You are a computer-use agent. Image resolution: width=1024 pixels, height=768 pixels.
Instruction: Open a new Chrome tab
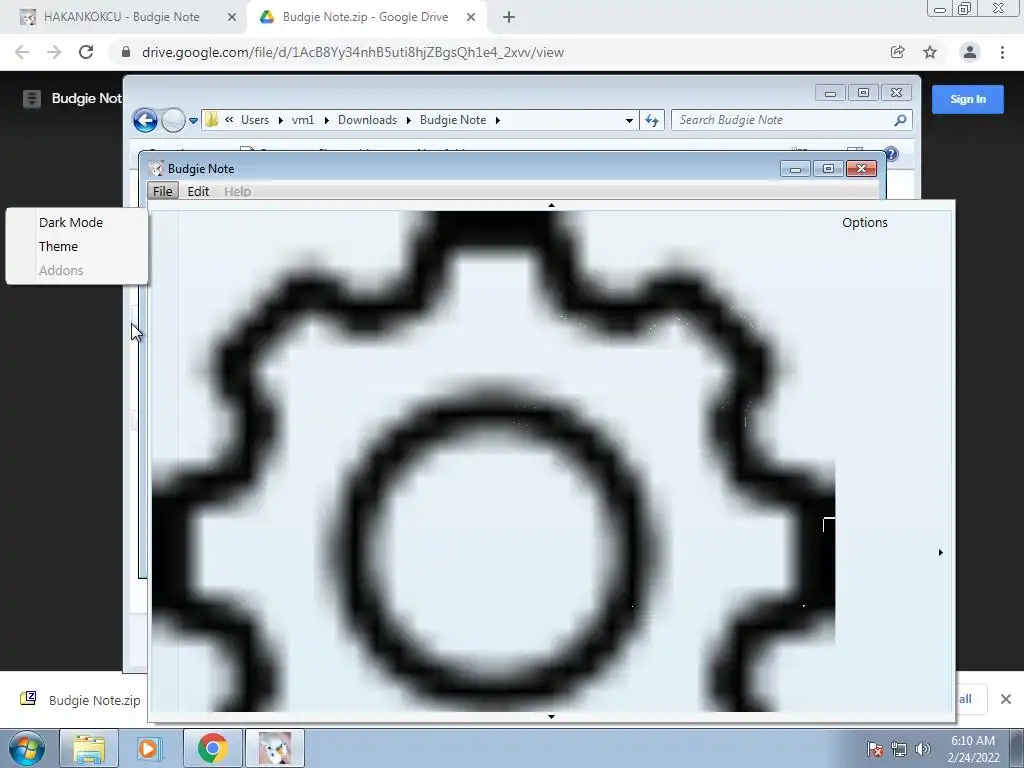point(509,17)
